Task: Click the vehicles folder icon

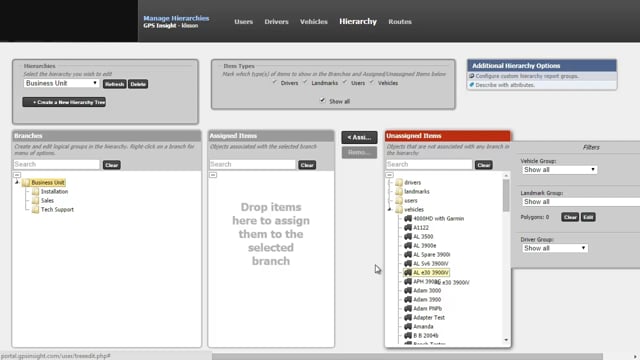Action: tap(399, 209)
